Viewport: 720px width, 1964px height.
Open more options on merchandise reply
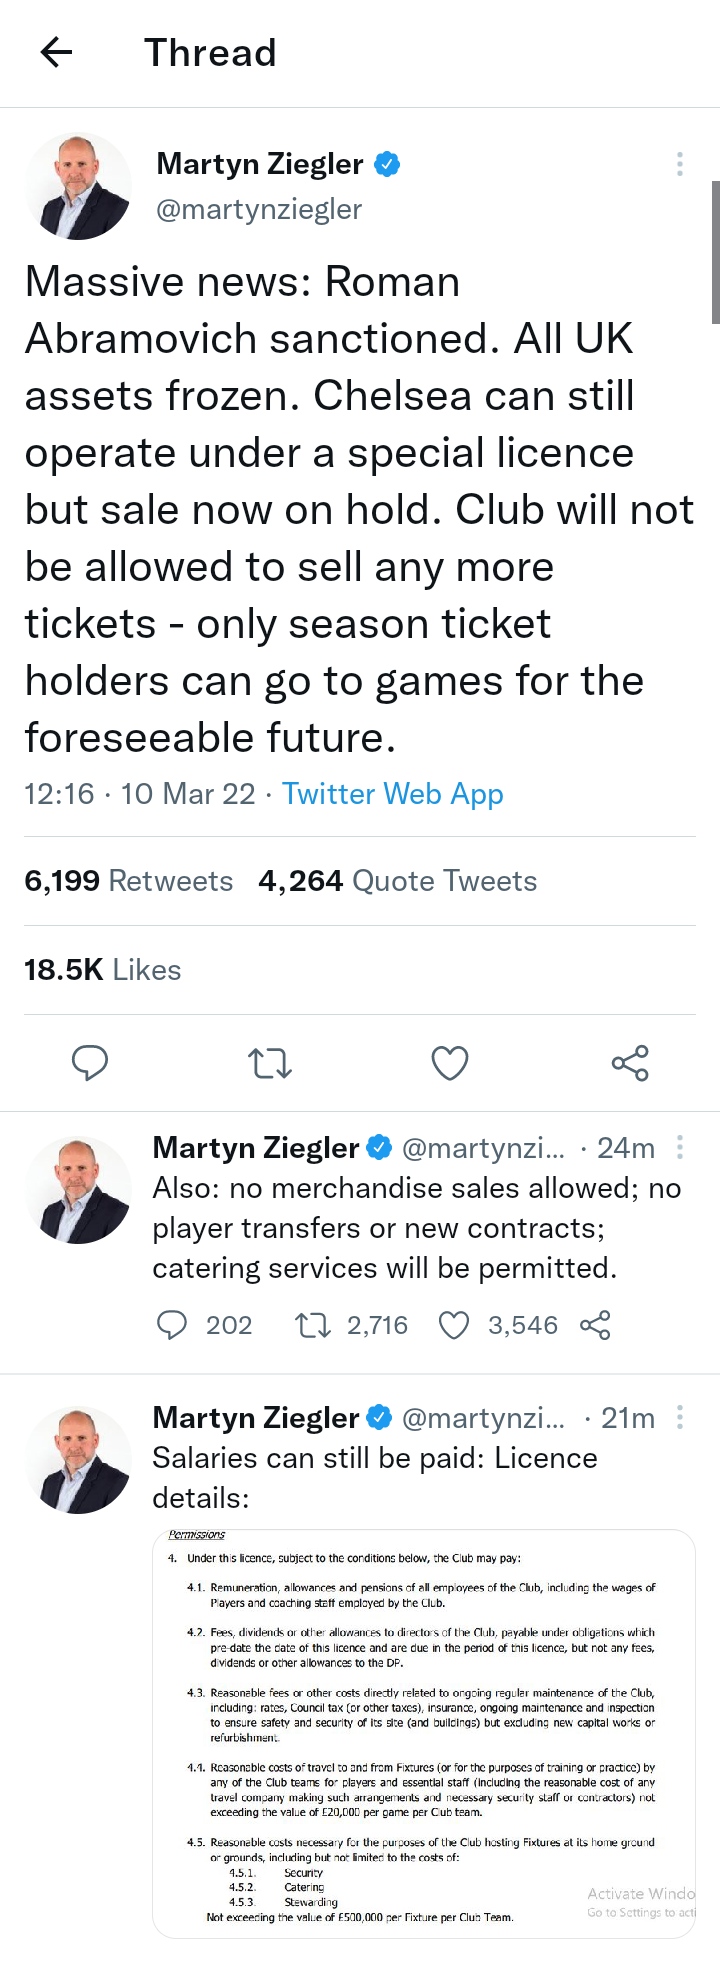coord(680,1147)
